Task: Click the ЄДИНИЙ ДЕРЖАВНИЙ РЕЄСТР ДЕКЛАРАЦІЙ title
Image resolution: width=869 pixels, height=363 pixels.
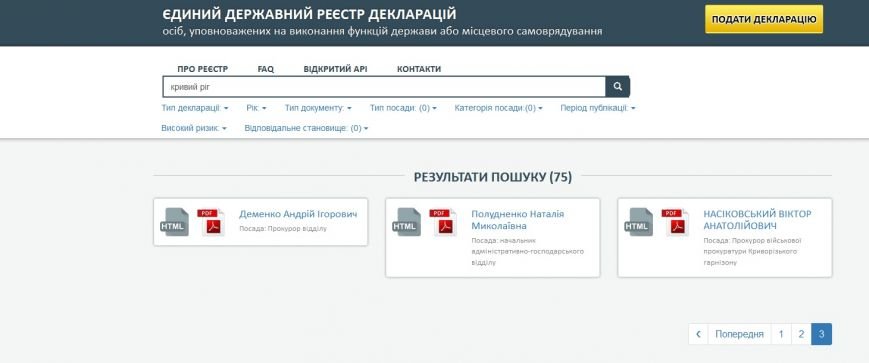Action: (x=310, y=14)
